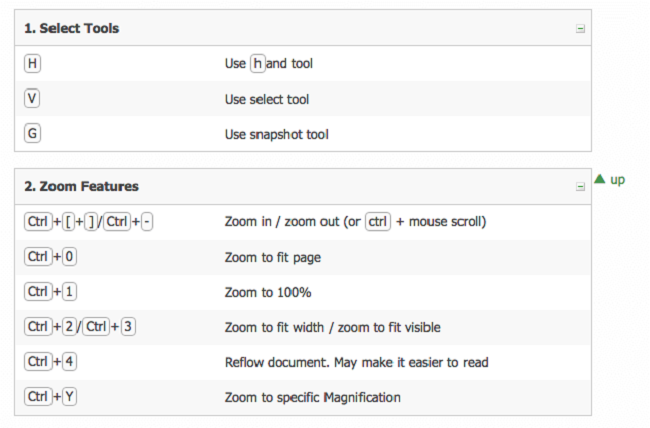Click the 4 key icon for reflow

(x=69, y=362)
